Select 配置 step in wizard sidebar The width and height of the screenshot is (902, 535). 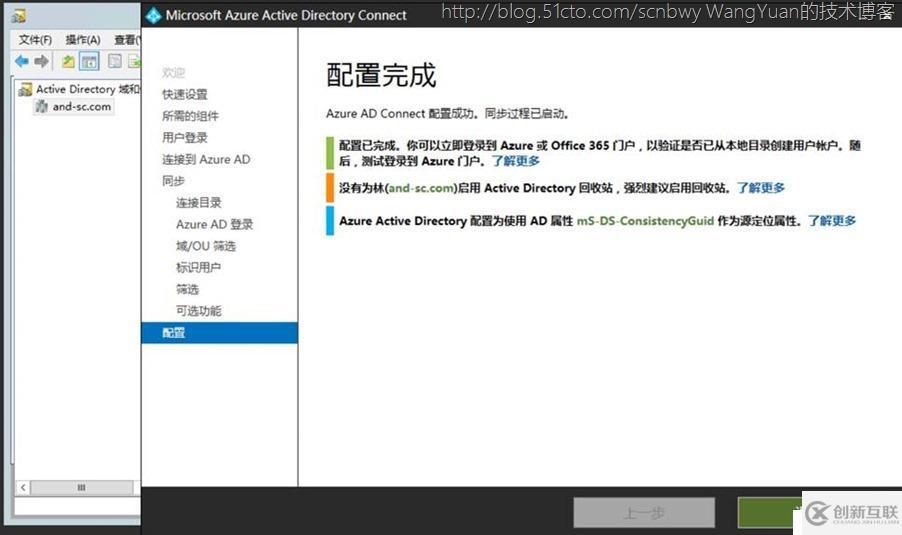click(x=174, y=333)
